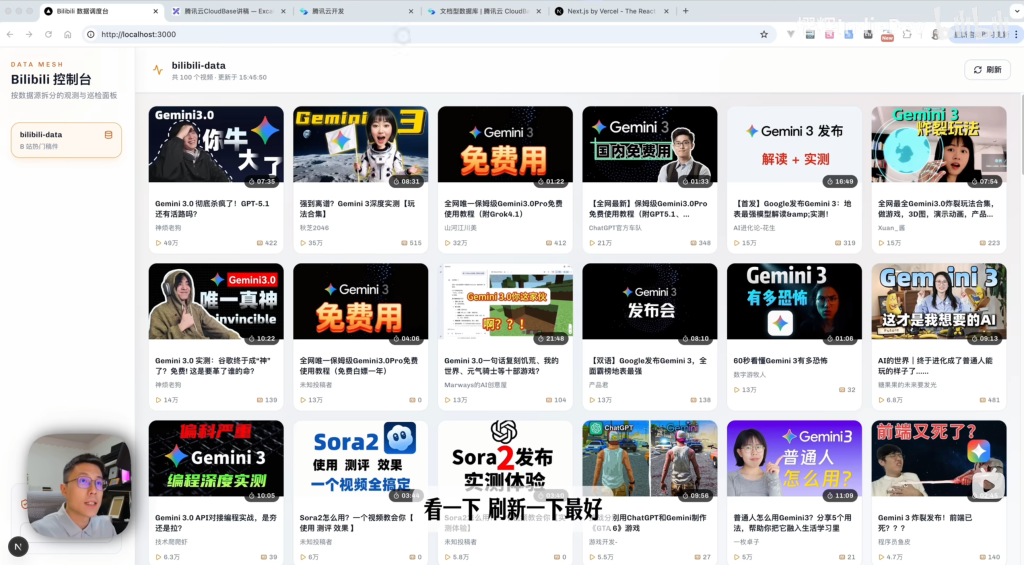The height and width of the screenshot is (565, 1024).
Task: Click the 刷新 refresh button
Action: (x=987, y=70)
